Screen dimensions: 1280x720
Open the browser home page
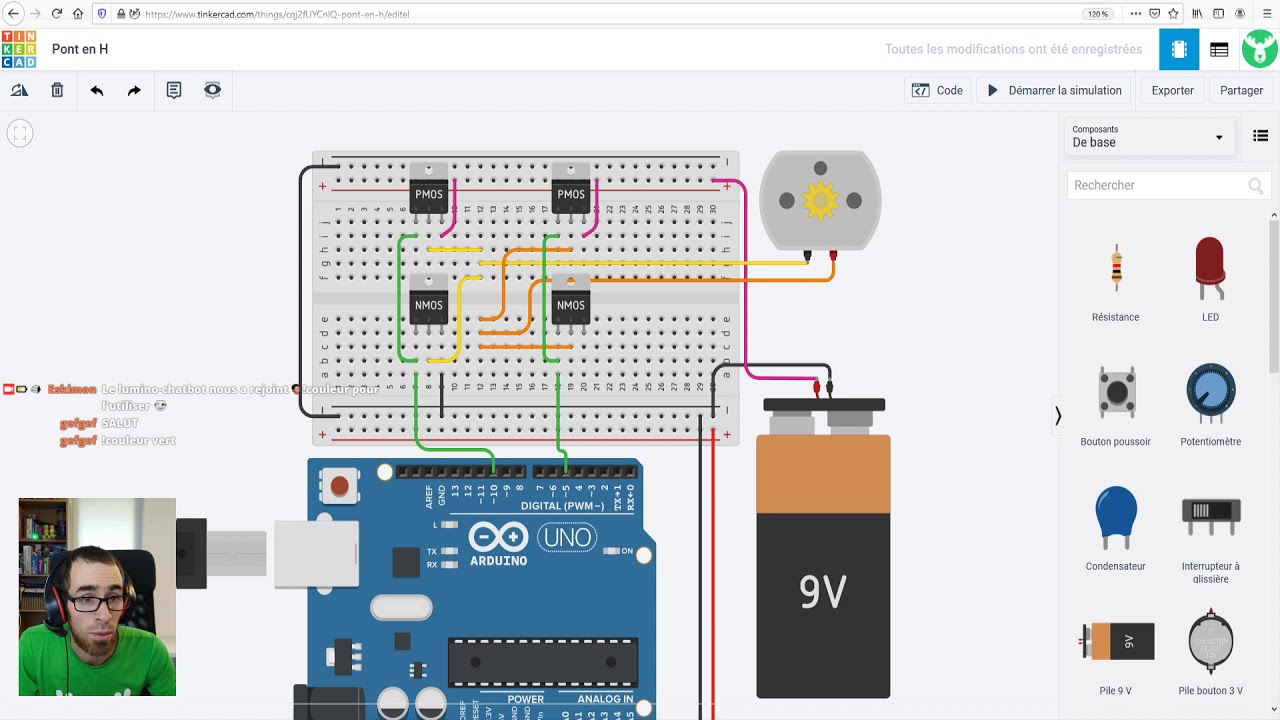[78, 14]
